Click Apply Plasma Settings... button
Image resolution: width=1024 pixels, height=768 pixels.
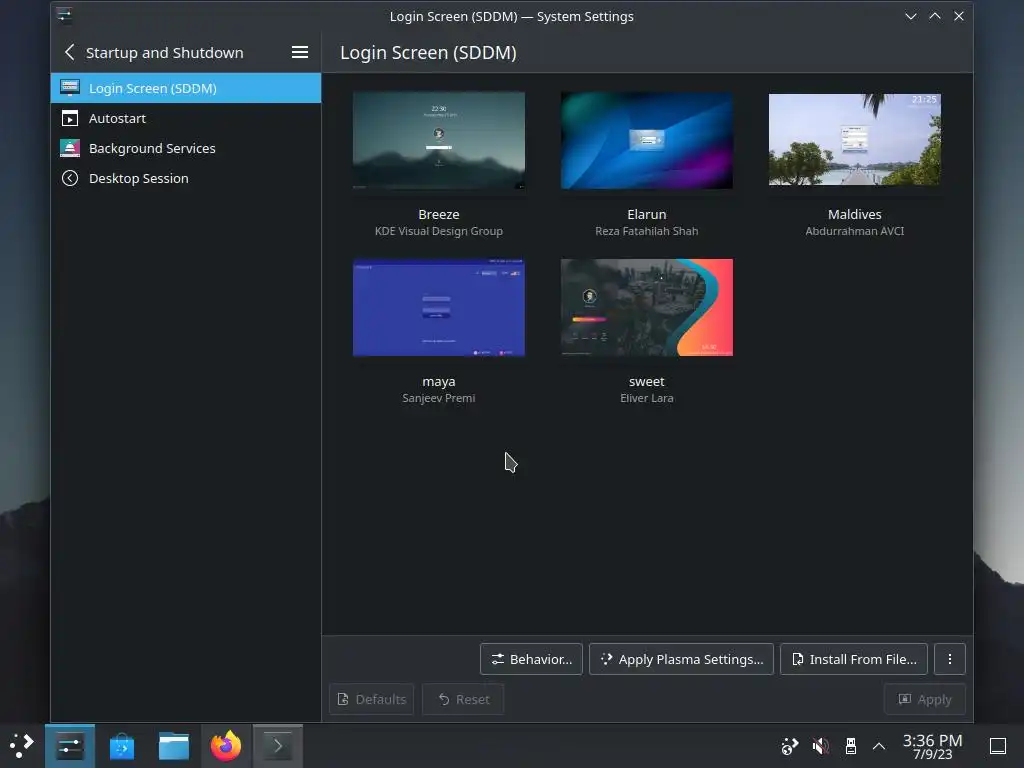coord(681,659)
